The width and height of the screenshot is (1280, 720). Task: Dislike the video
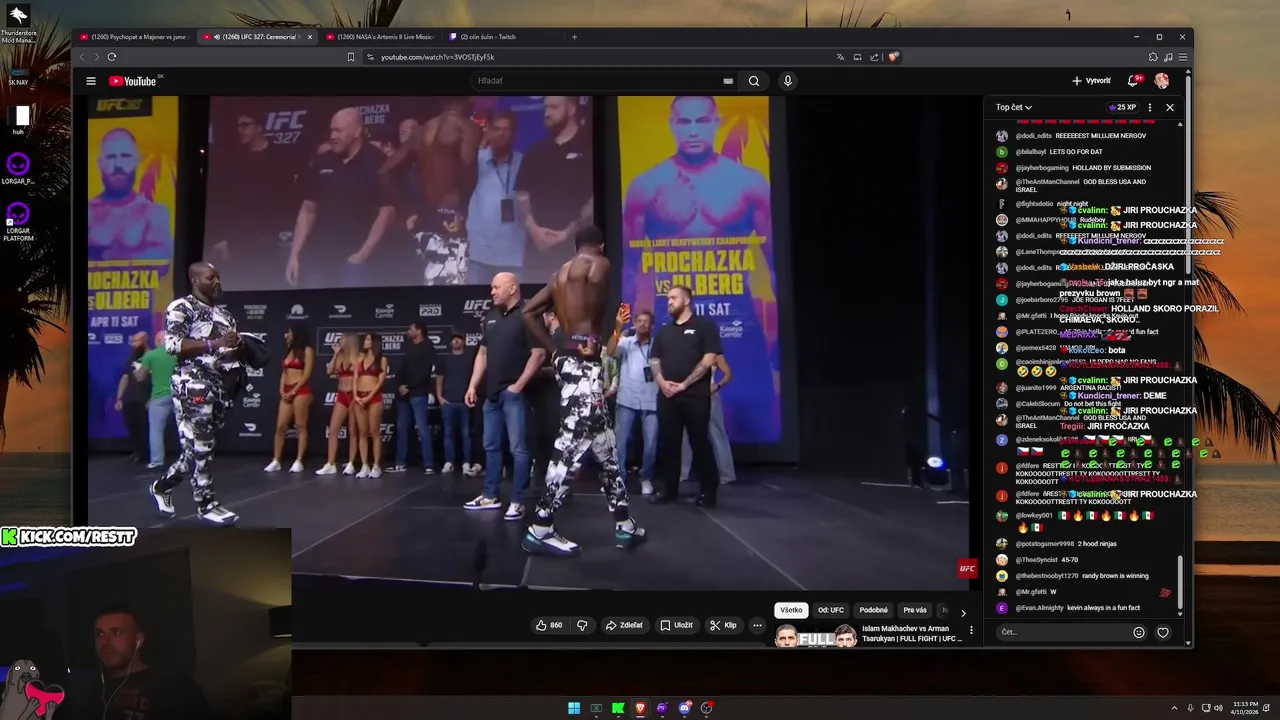pyautogui.click(x=582, y=625)
